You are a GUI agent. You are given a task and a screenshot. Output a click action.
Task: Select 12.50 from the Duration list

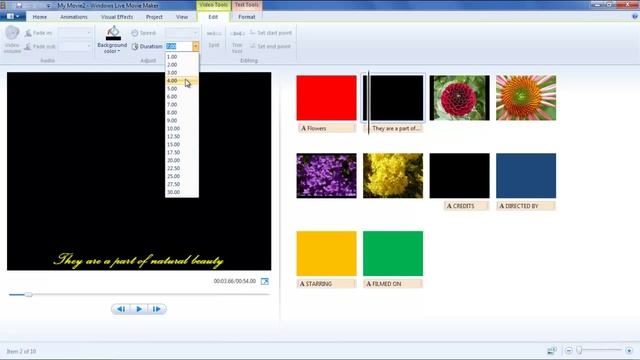coord(182,136)
